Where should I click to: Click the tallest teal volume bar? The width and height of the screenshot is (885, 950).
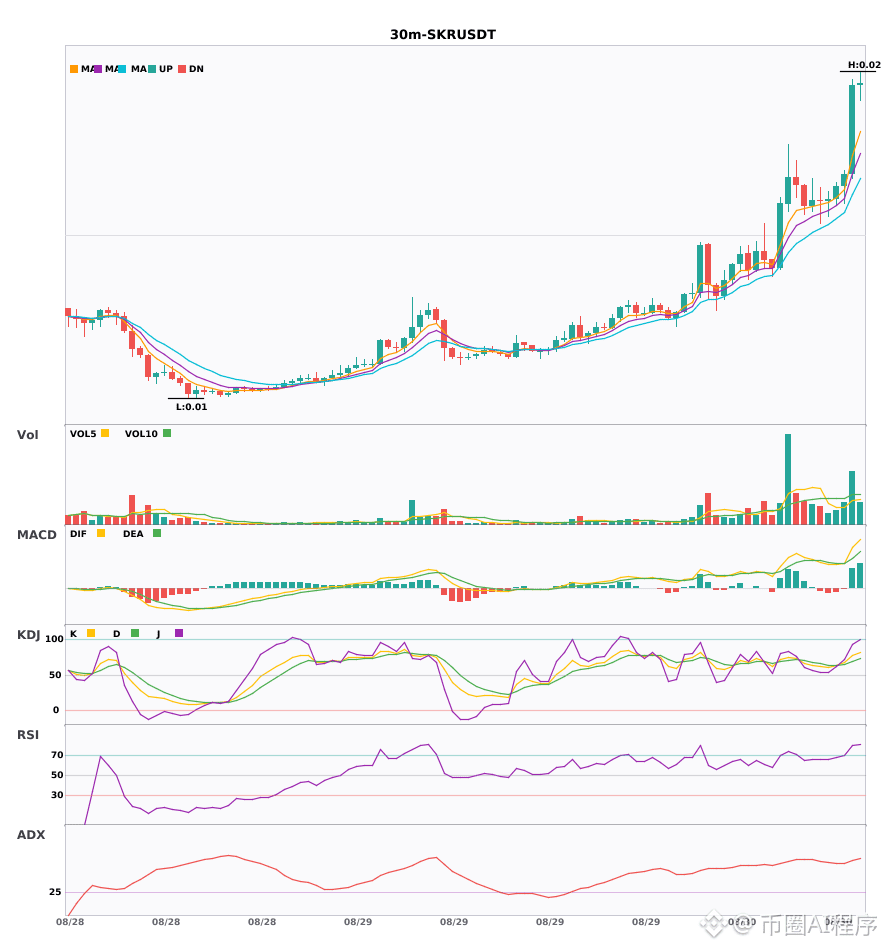click(x=788, y=479)
